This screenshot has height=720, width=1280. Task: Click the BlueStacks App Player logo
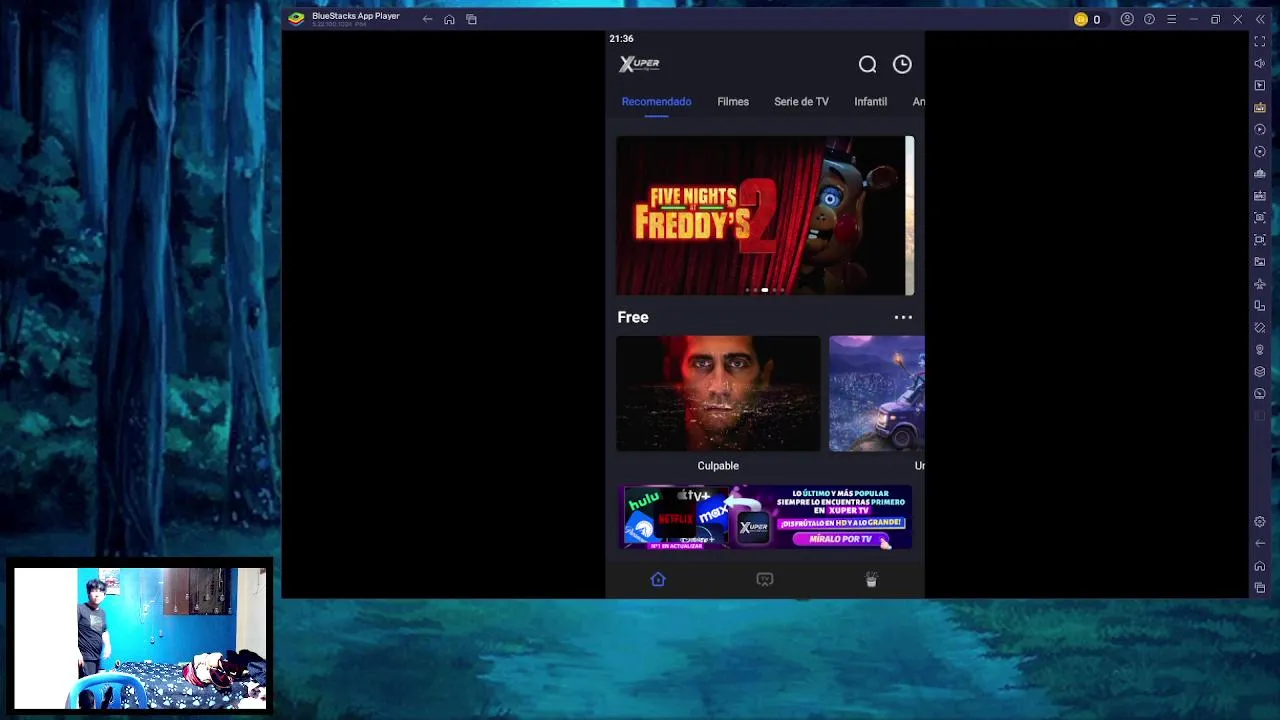point(296,18)
